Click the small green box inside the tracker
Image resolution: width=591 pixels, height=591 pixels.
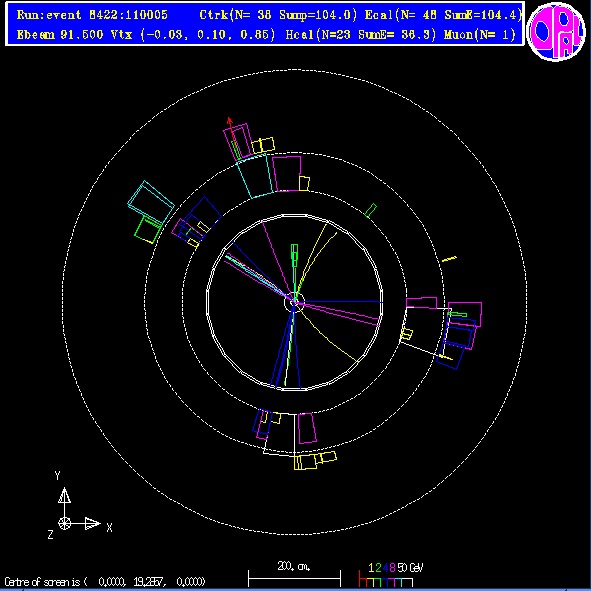[x=294, y=256]
